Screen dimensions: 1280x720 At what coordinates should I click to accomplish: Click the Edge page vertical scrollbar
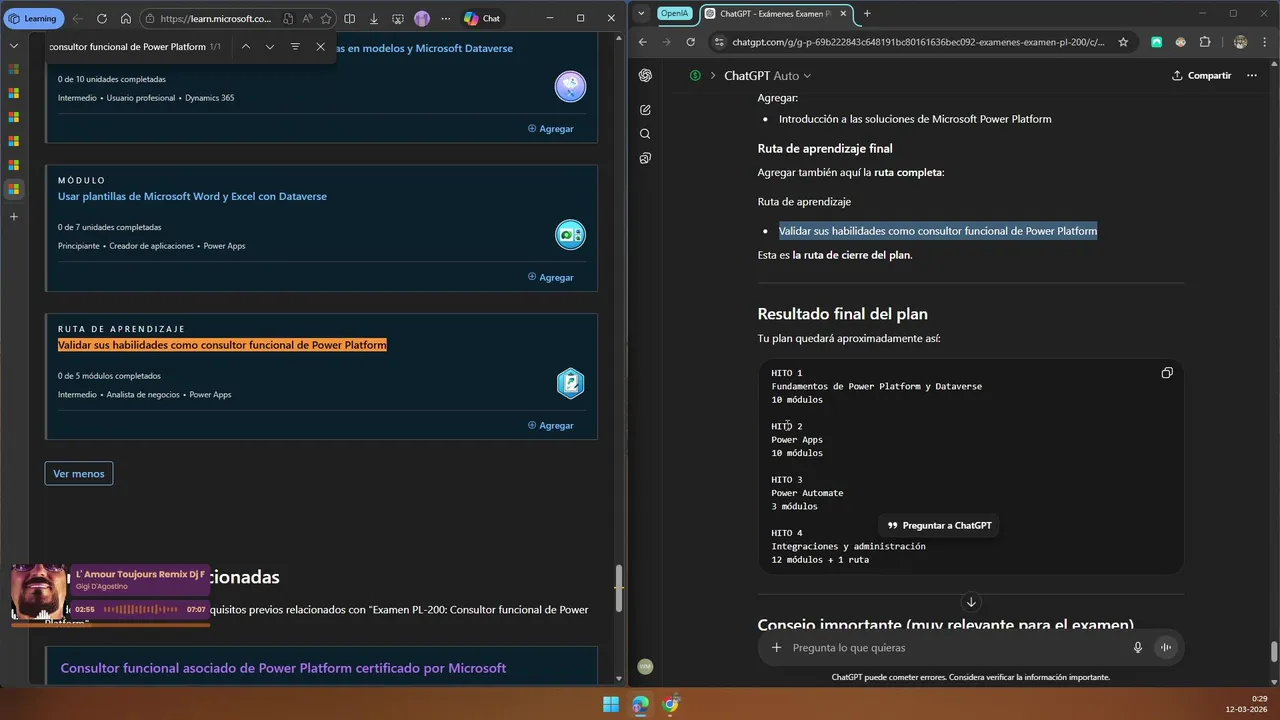pyautogui.click(x=619, y=589)
